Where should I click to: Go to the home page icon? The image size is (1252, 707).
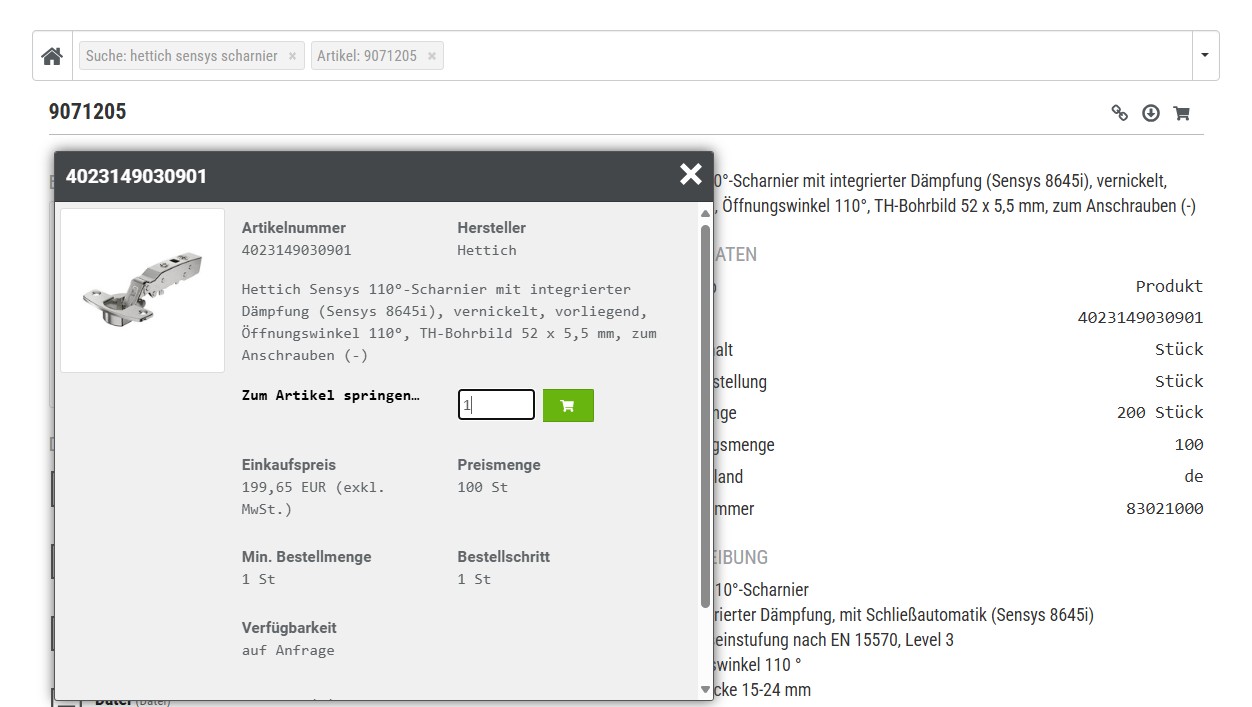coord(53,56)
